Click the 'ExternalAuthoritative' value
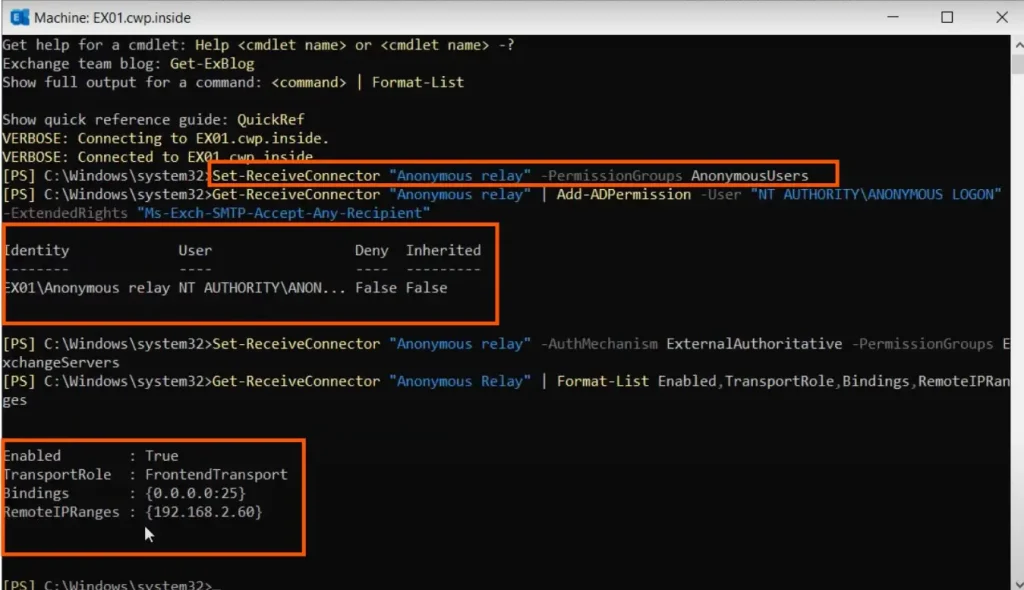Screen dimensions: 1024x590 pos(754,344)
